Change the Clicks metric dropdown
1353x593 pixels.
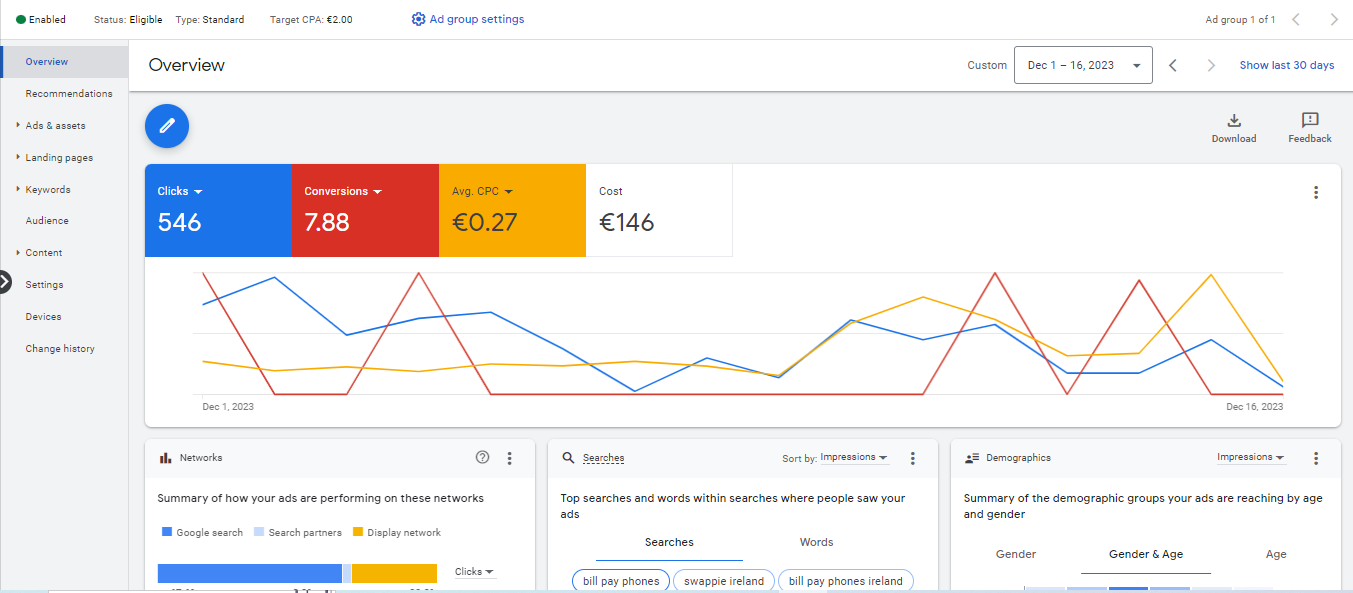(x=180, y=191)
